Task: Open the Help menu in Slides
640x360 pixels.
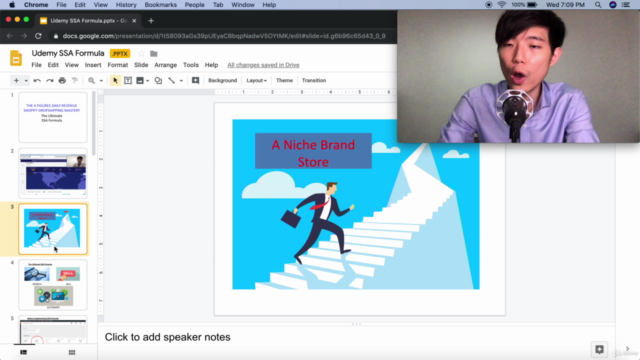Action: (x=211, y=65)
